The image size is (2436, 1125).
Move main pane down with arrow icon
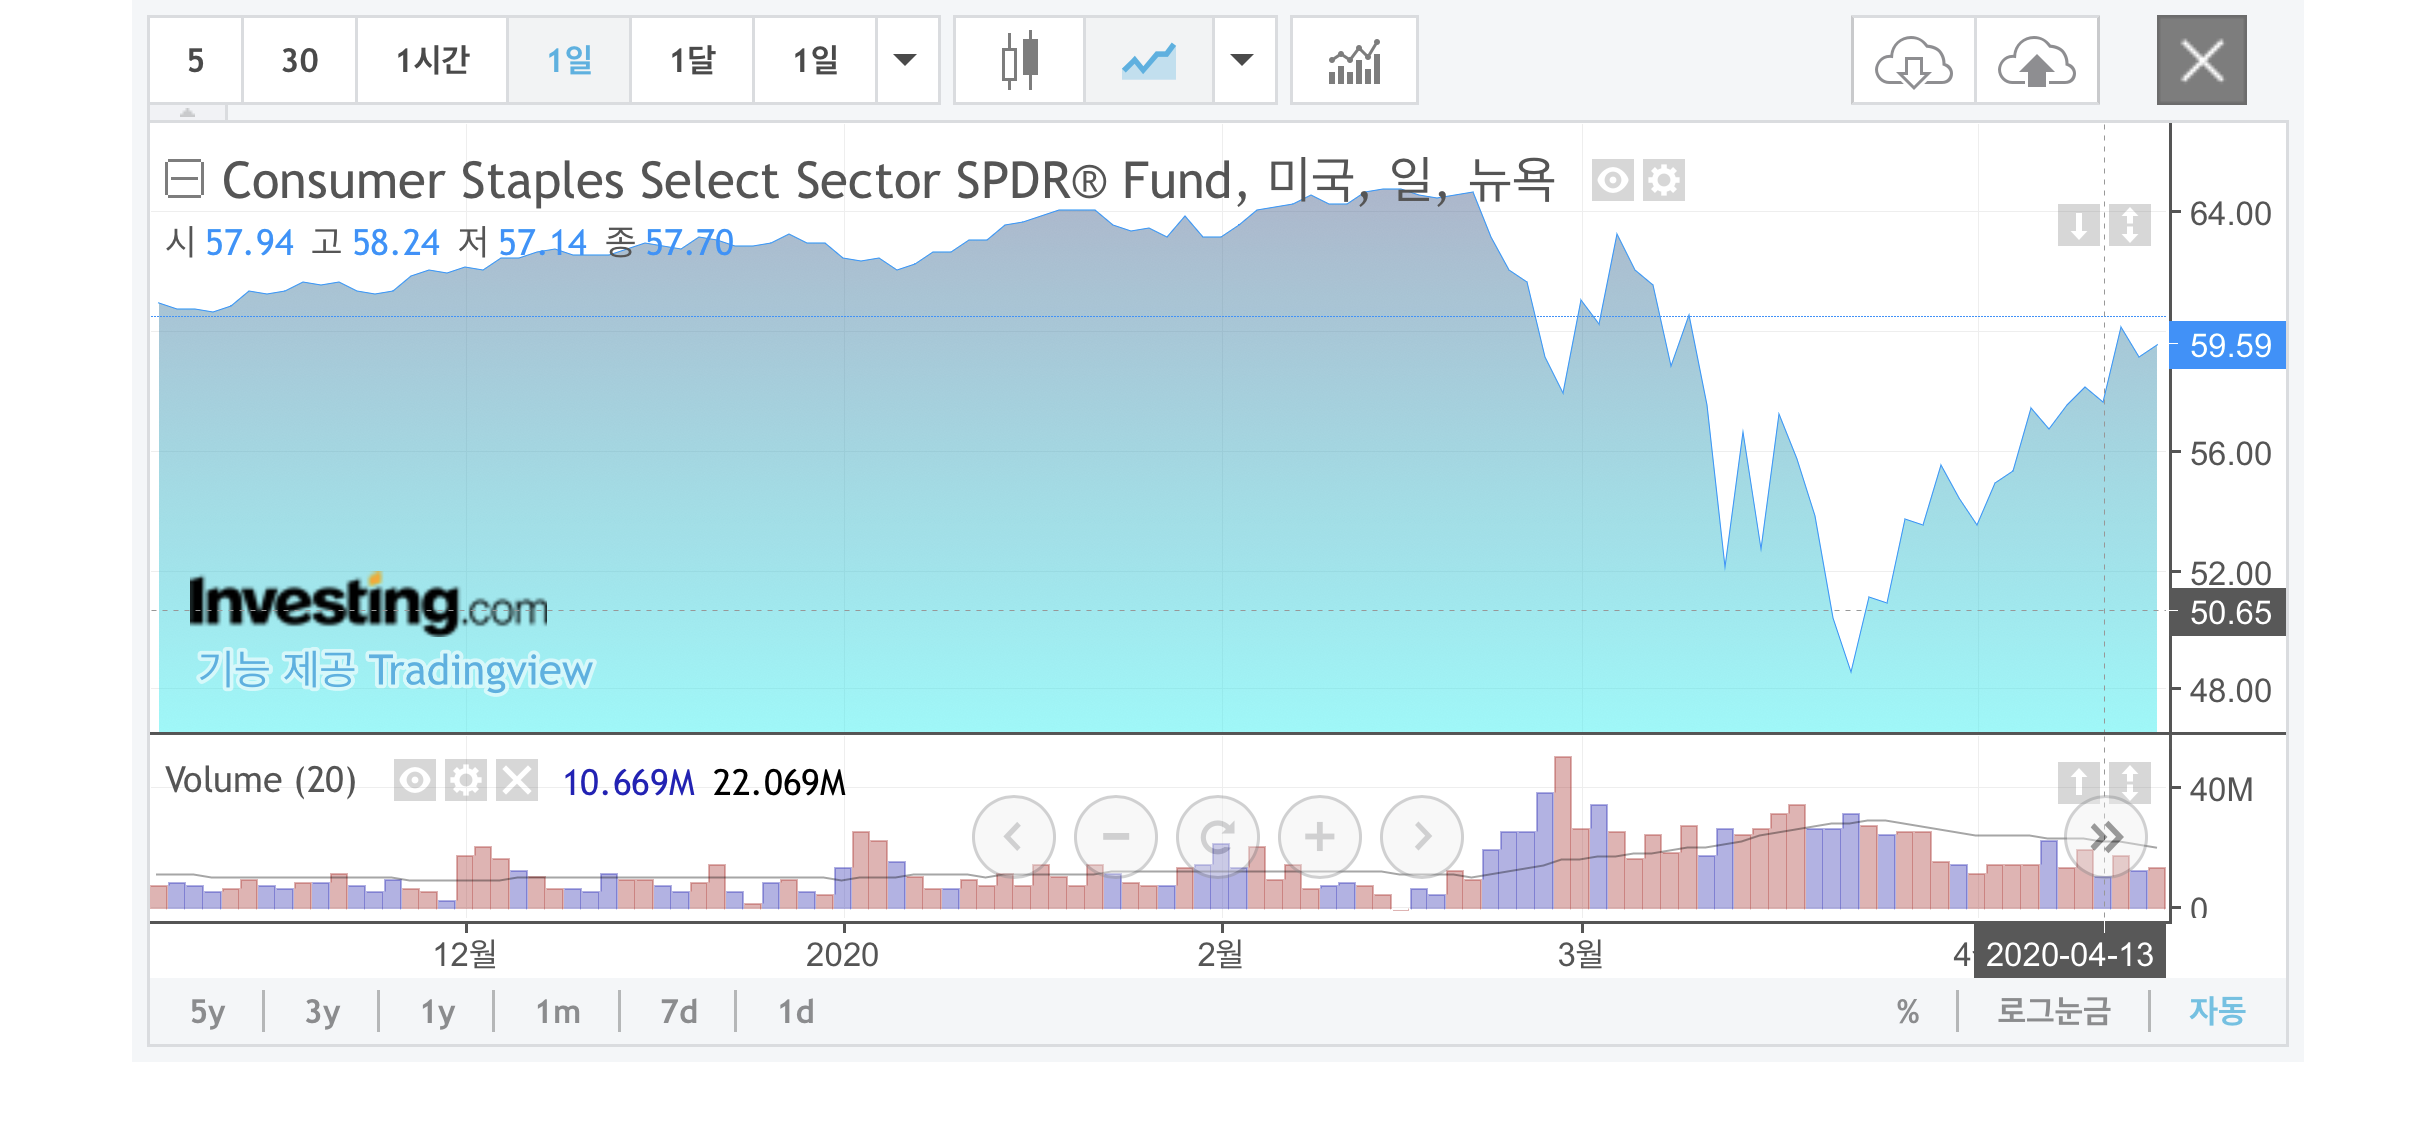tap(2078, 225)
